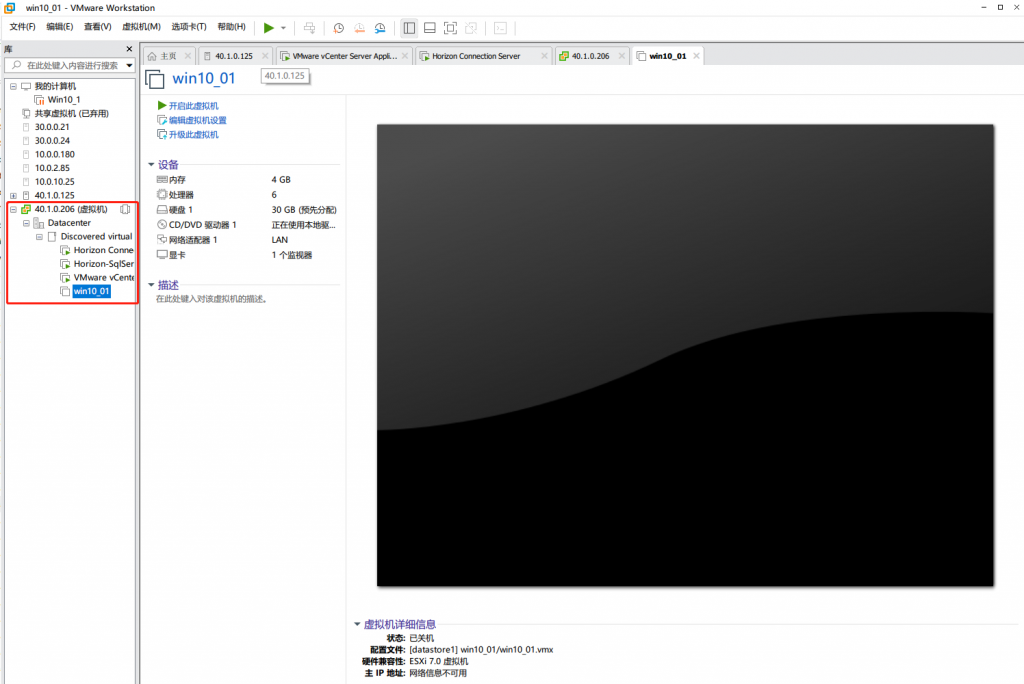This screenshot has width=1024, height=684.
Task: Click the green power-on play toolbar button
Action: tap(268, 27)
